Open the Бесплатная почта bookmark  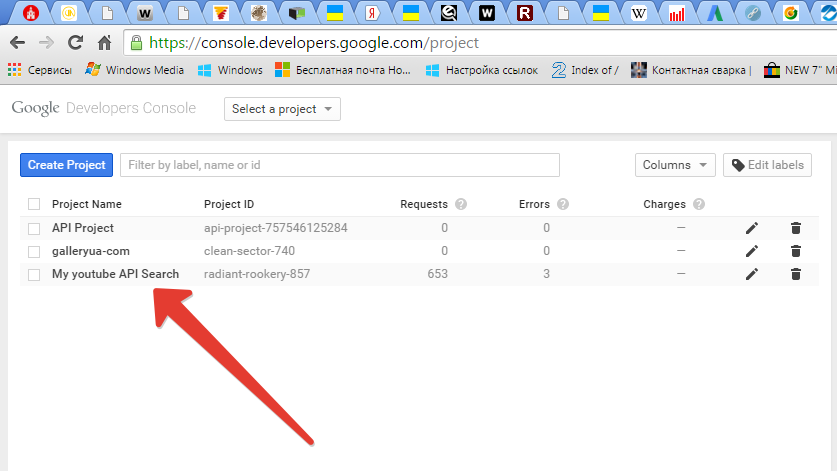tap(343, 70)
